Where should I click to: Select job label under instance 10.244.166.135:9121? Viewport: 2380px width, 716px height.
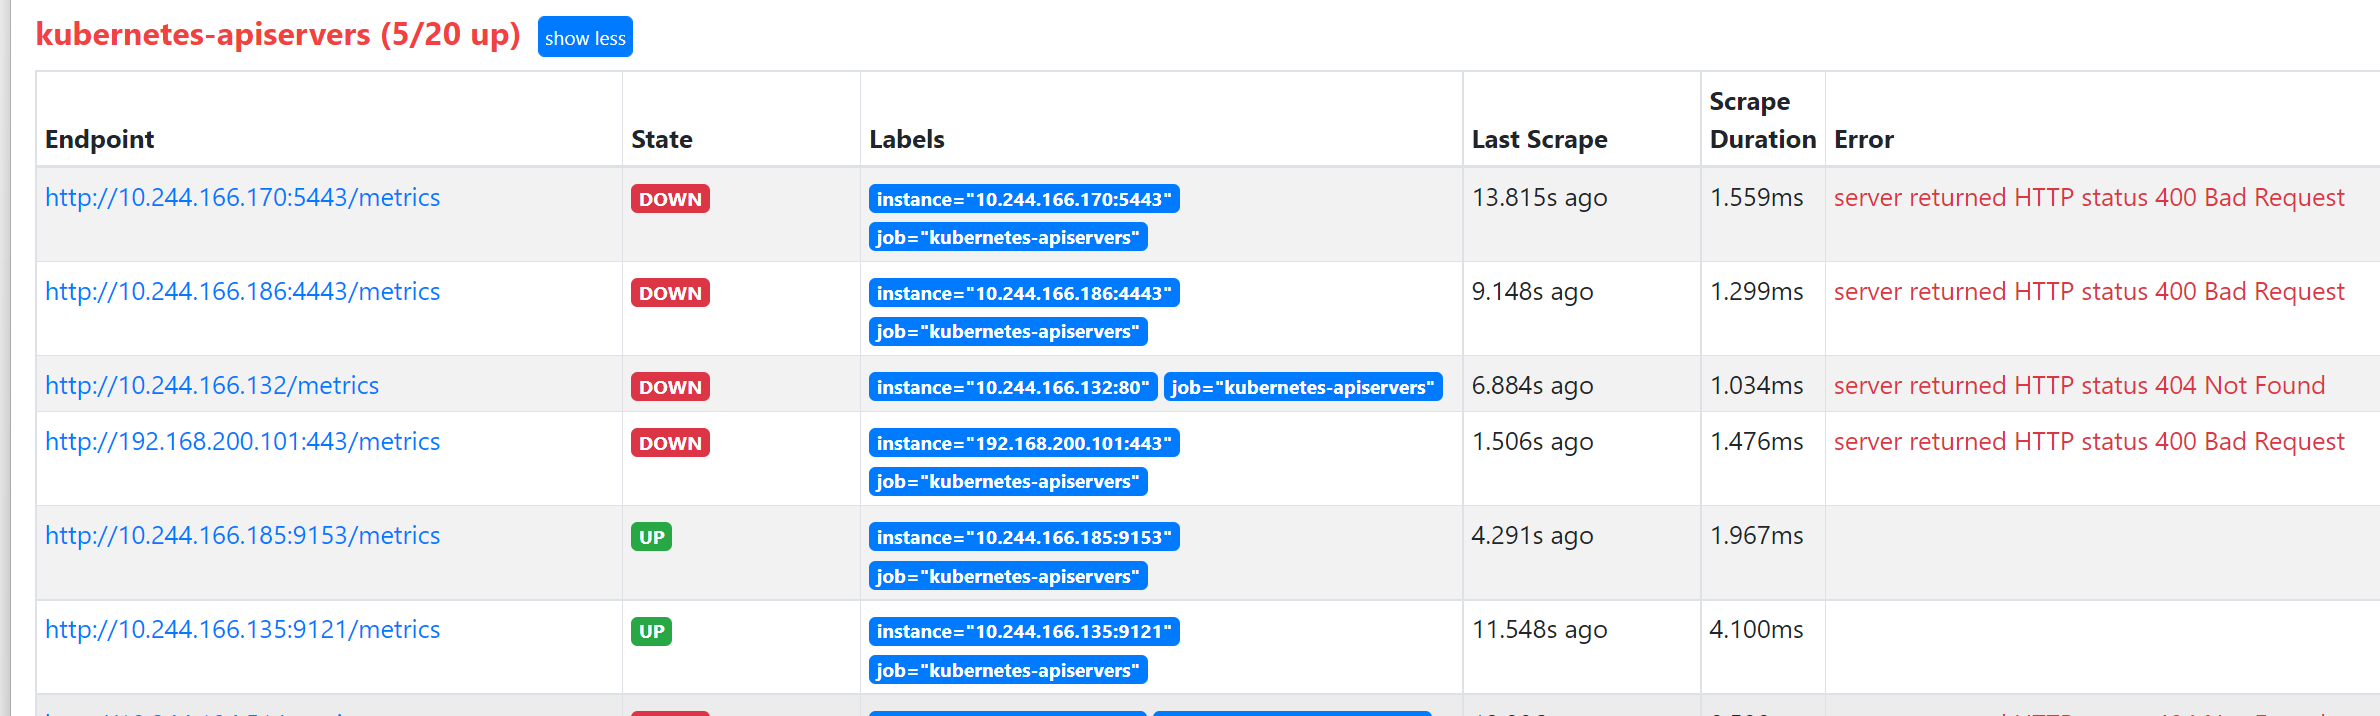coord(1008,670)
